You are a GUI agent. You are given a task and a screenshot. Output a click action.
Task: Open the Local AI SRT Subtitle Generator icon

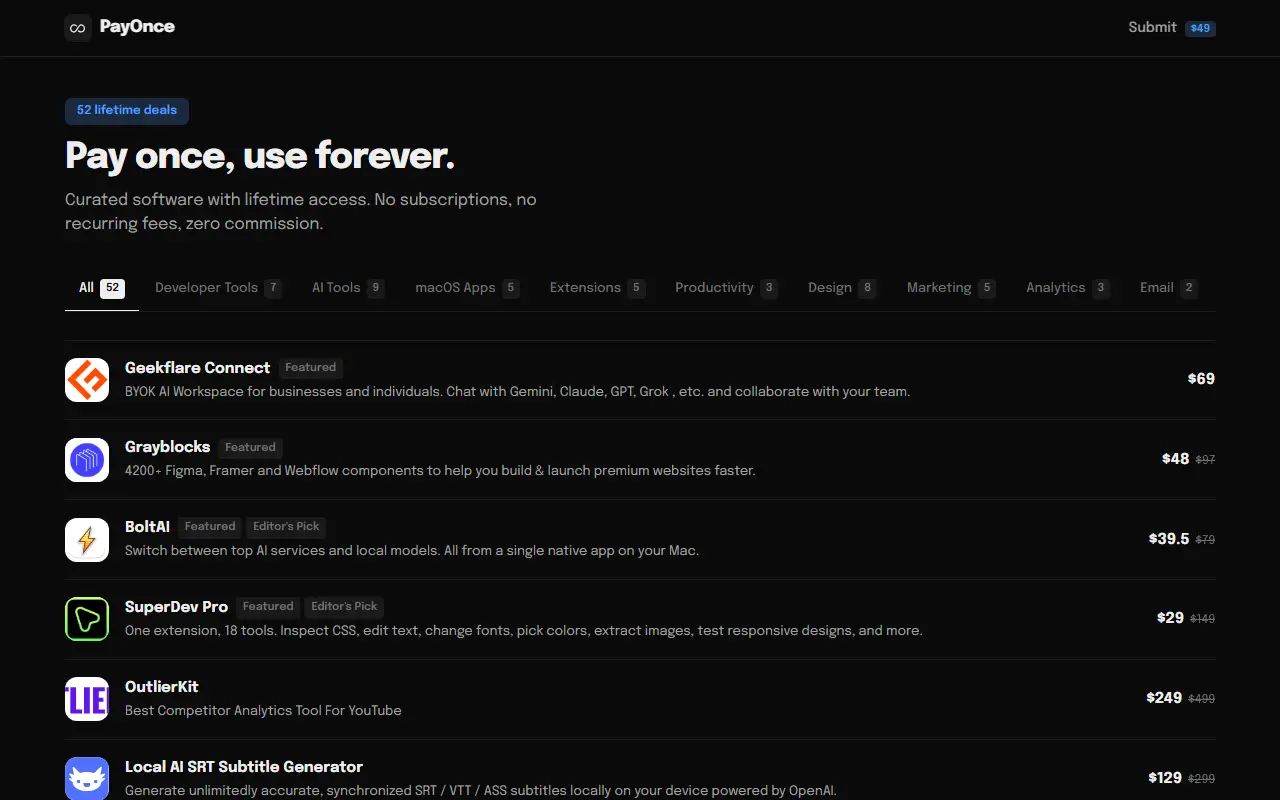(x=87, y=778)
